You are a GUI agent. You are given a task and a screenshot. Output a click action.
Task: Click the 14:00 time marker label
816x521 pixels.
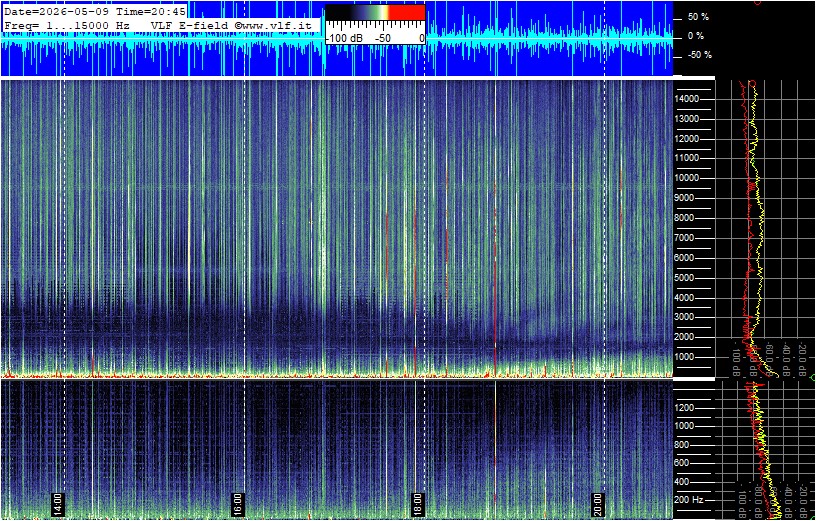pyautogui.click(x=57, y=504)
